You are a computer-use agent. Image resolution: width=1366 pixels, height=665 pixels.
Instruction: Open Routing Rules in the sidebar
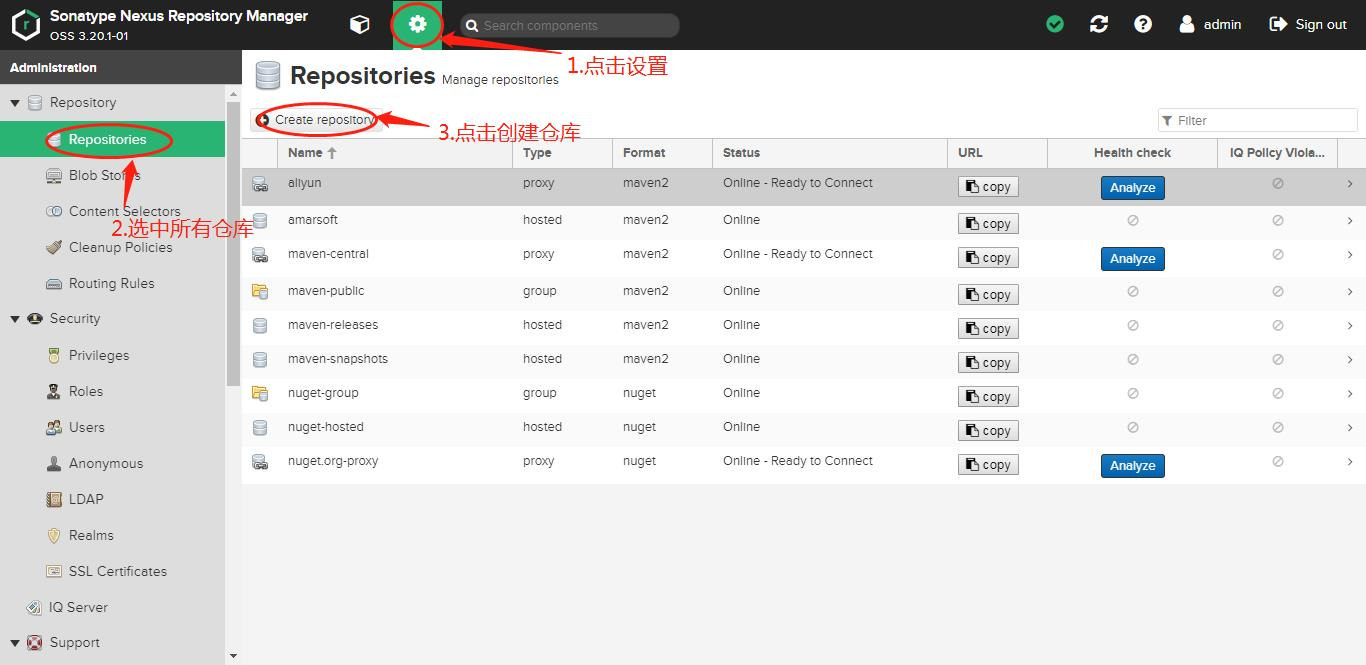(x=112, y=283)
